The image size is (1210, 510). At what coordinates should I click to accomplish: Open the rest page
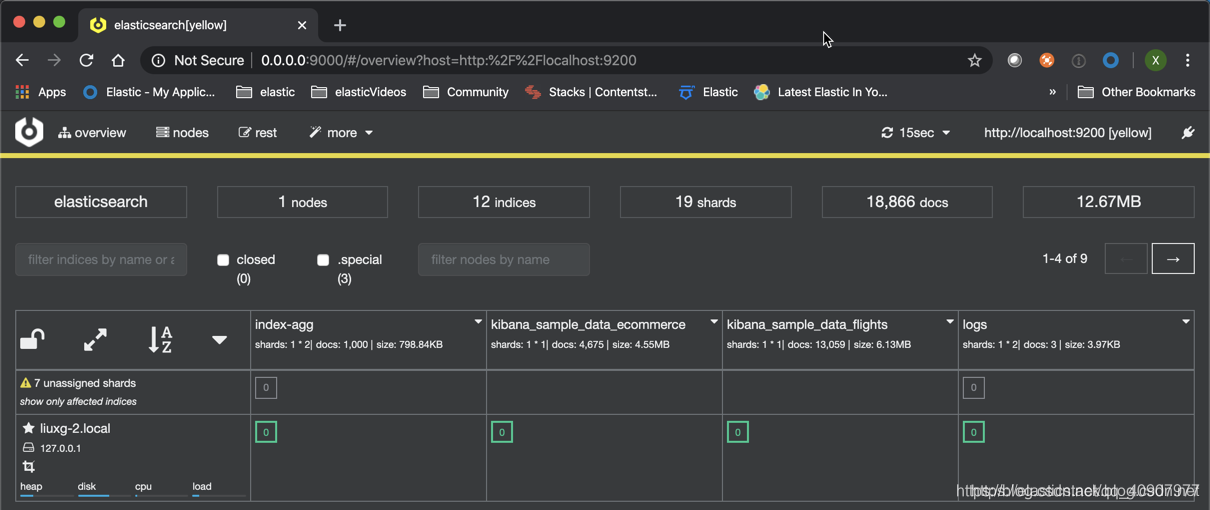point(258,132)
